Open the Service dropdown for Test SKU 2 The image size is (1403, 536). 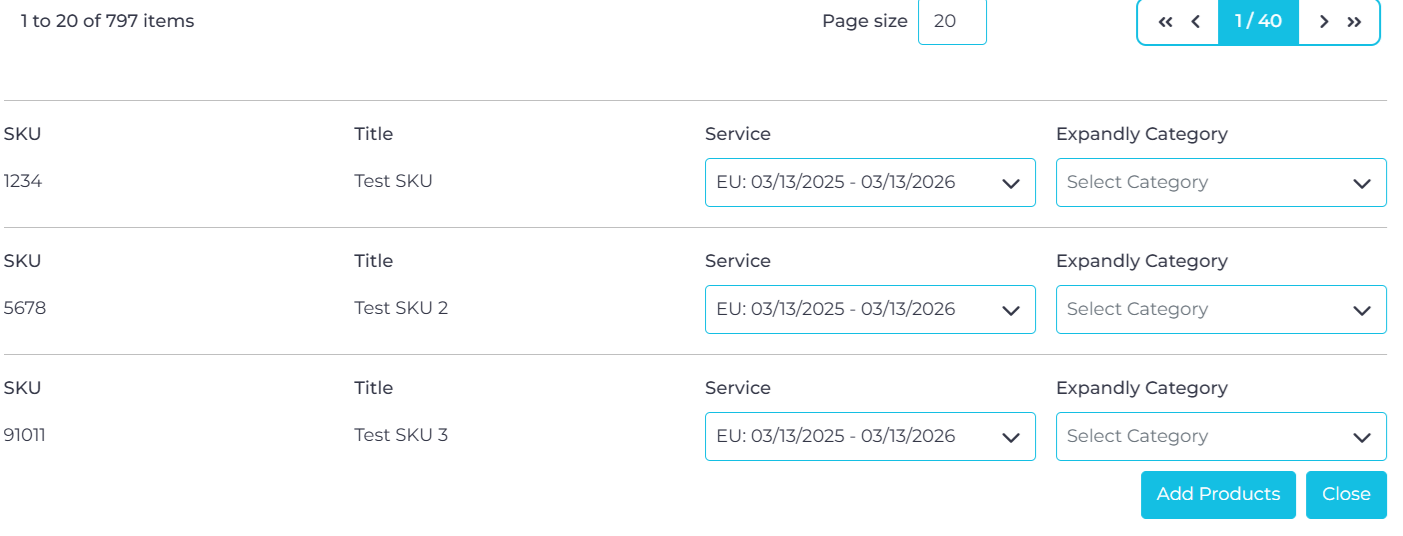pyautogui.click(x=870, y=310)
